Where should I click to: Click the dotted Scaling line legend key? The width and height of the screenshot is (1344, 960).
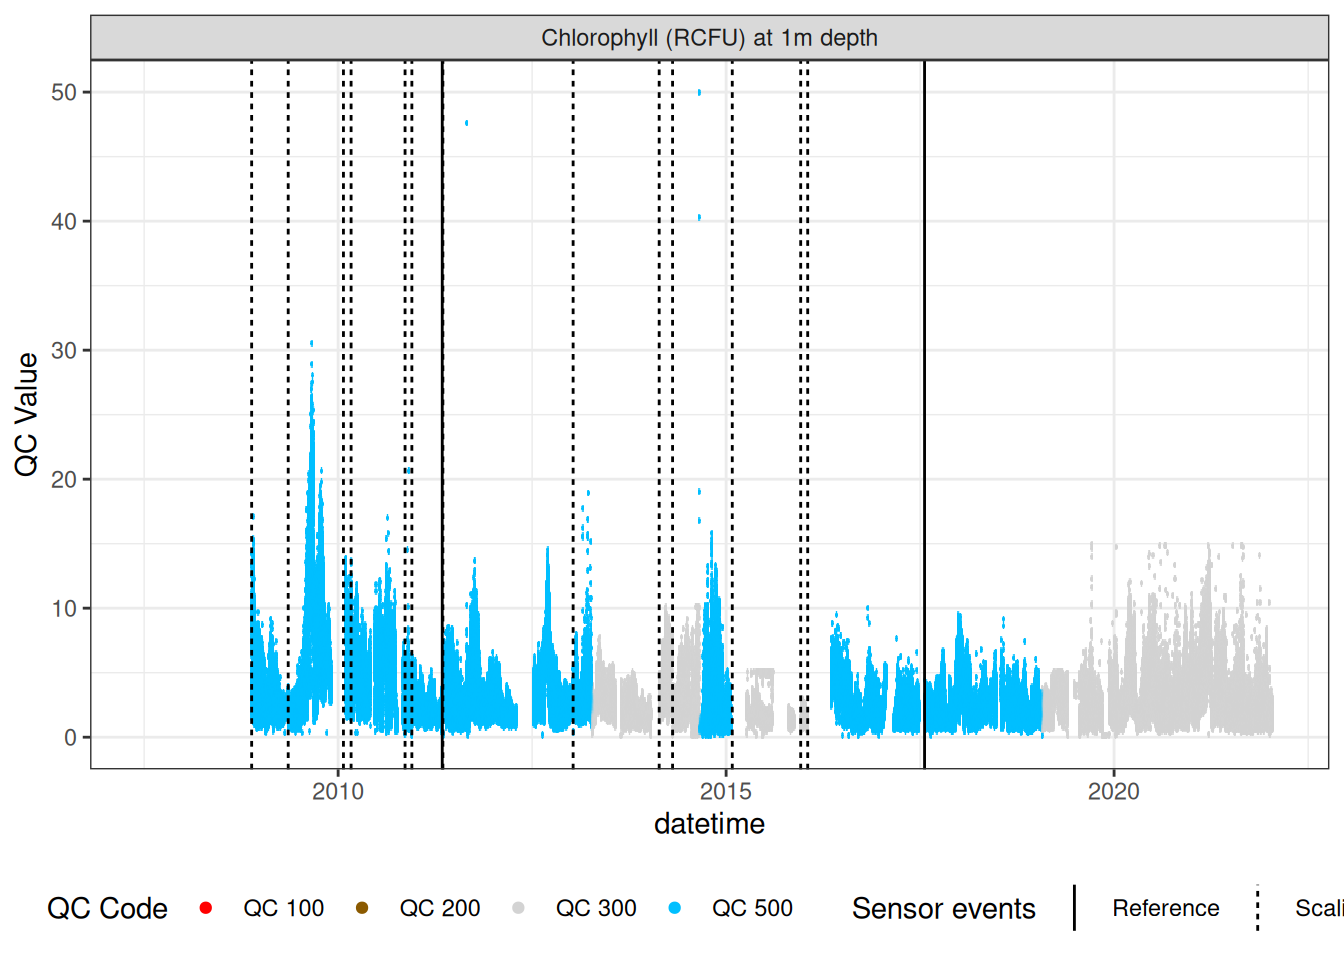(1257, 908)
